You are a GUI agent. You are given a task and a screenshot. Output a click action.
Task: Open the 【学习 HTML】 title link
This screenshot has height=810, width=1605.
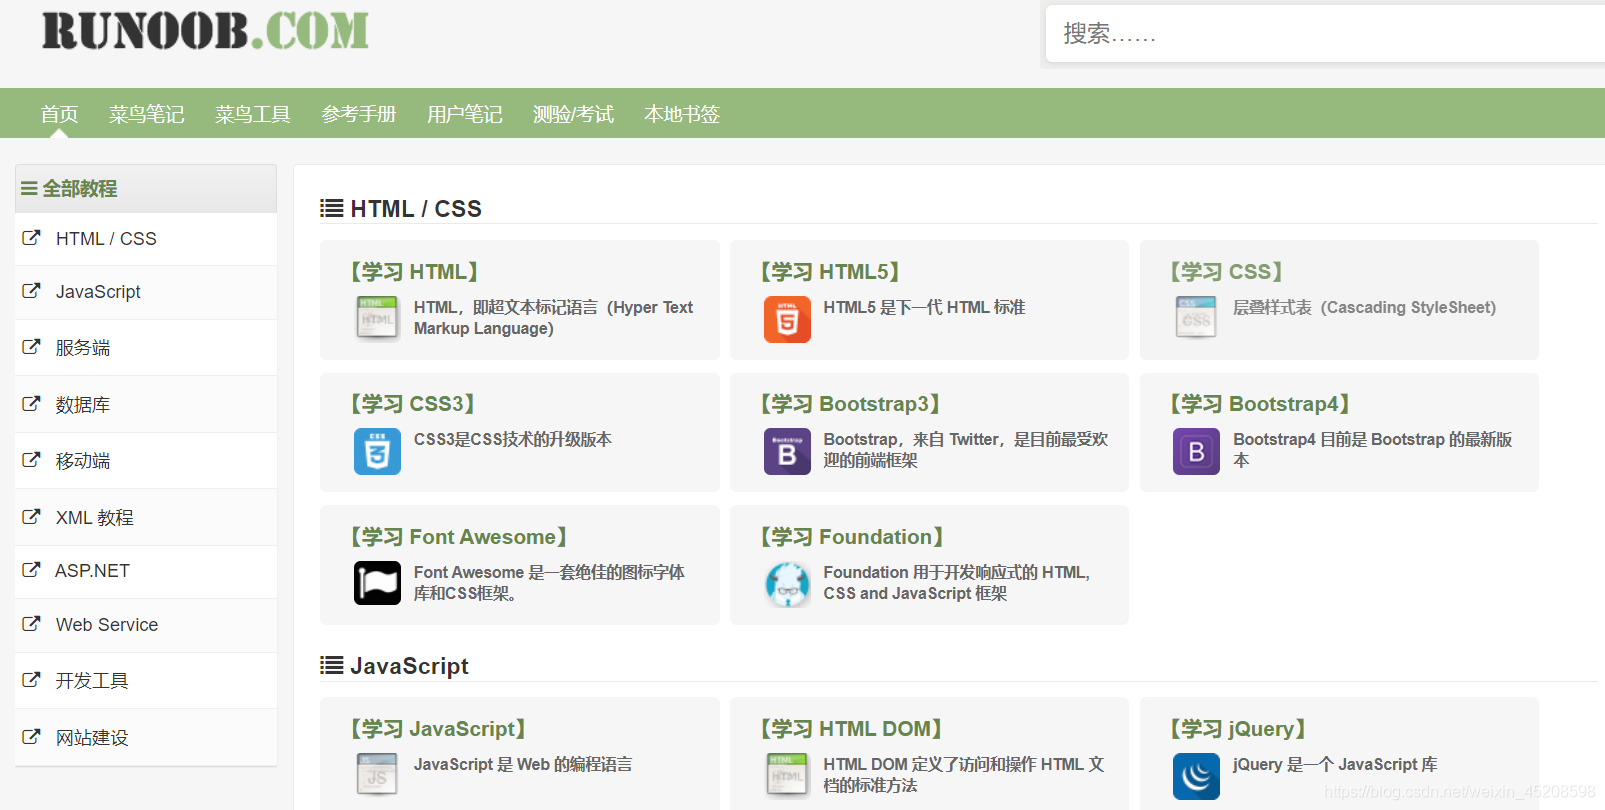[414, 271]
